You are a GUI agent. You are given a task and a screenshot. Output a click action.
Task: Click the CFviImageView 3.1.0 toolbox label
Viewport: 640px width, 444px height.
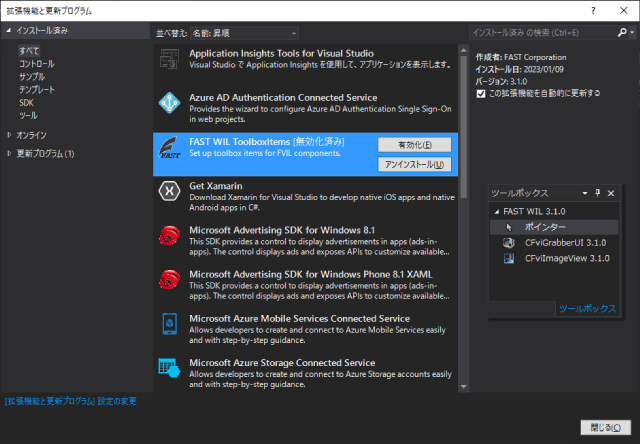567,258
